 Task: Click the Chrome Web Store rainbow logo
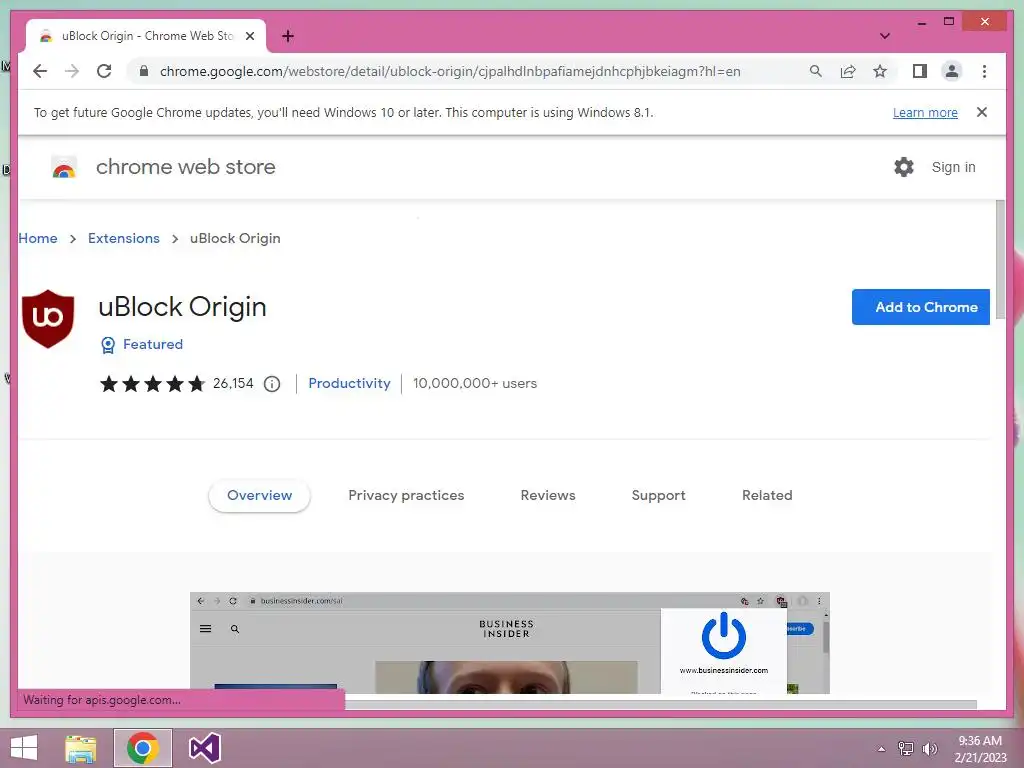64,167
